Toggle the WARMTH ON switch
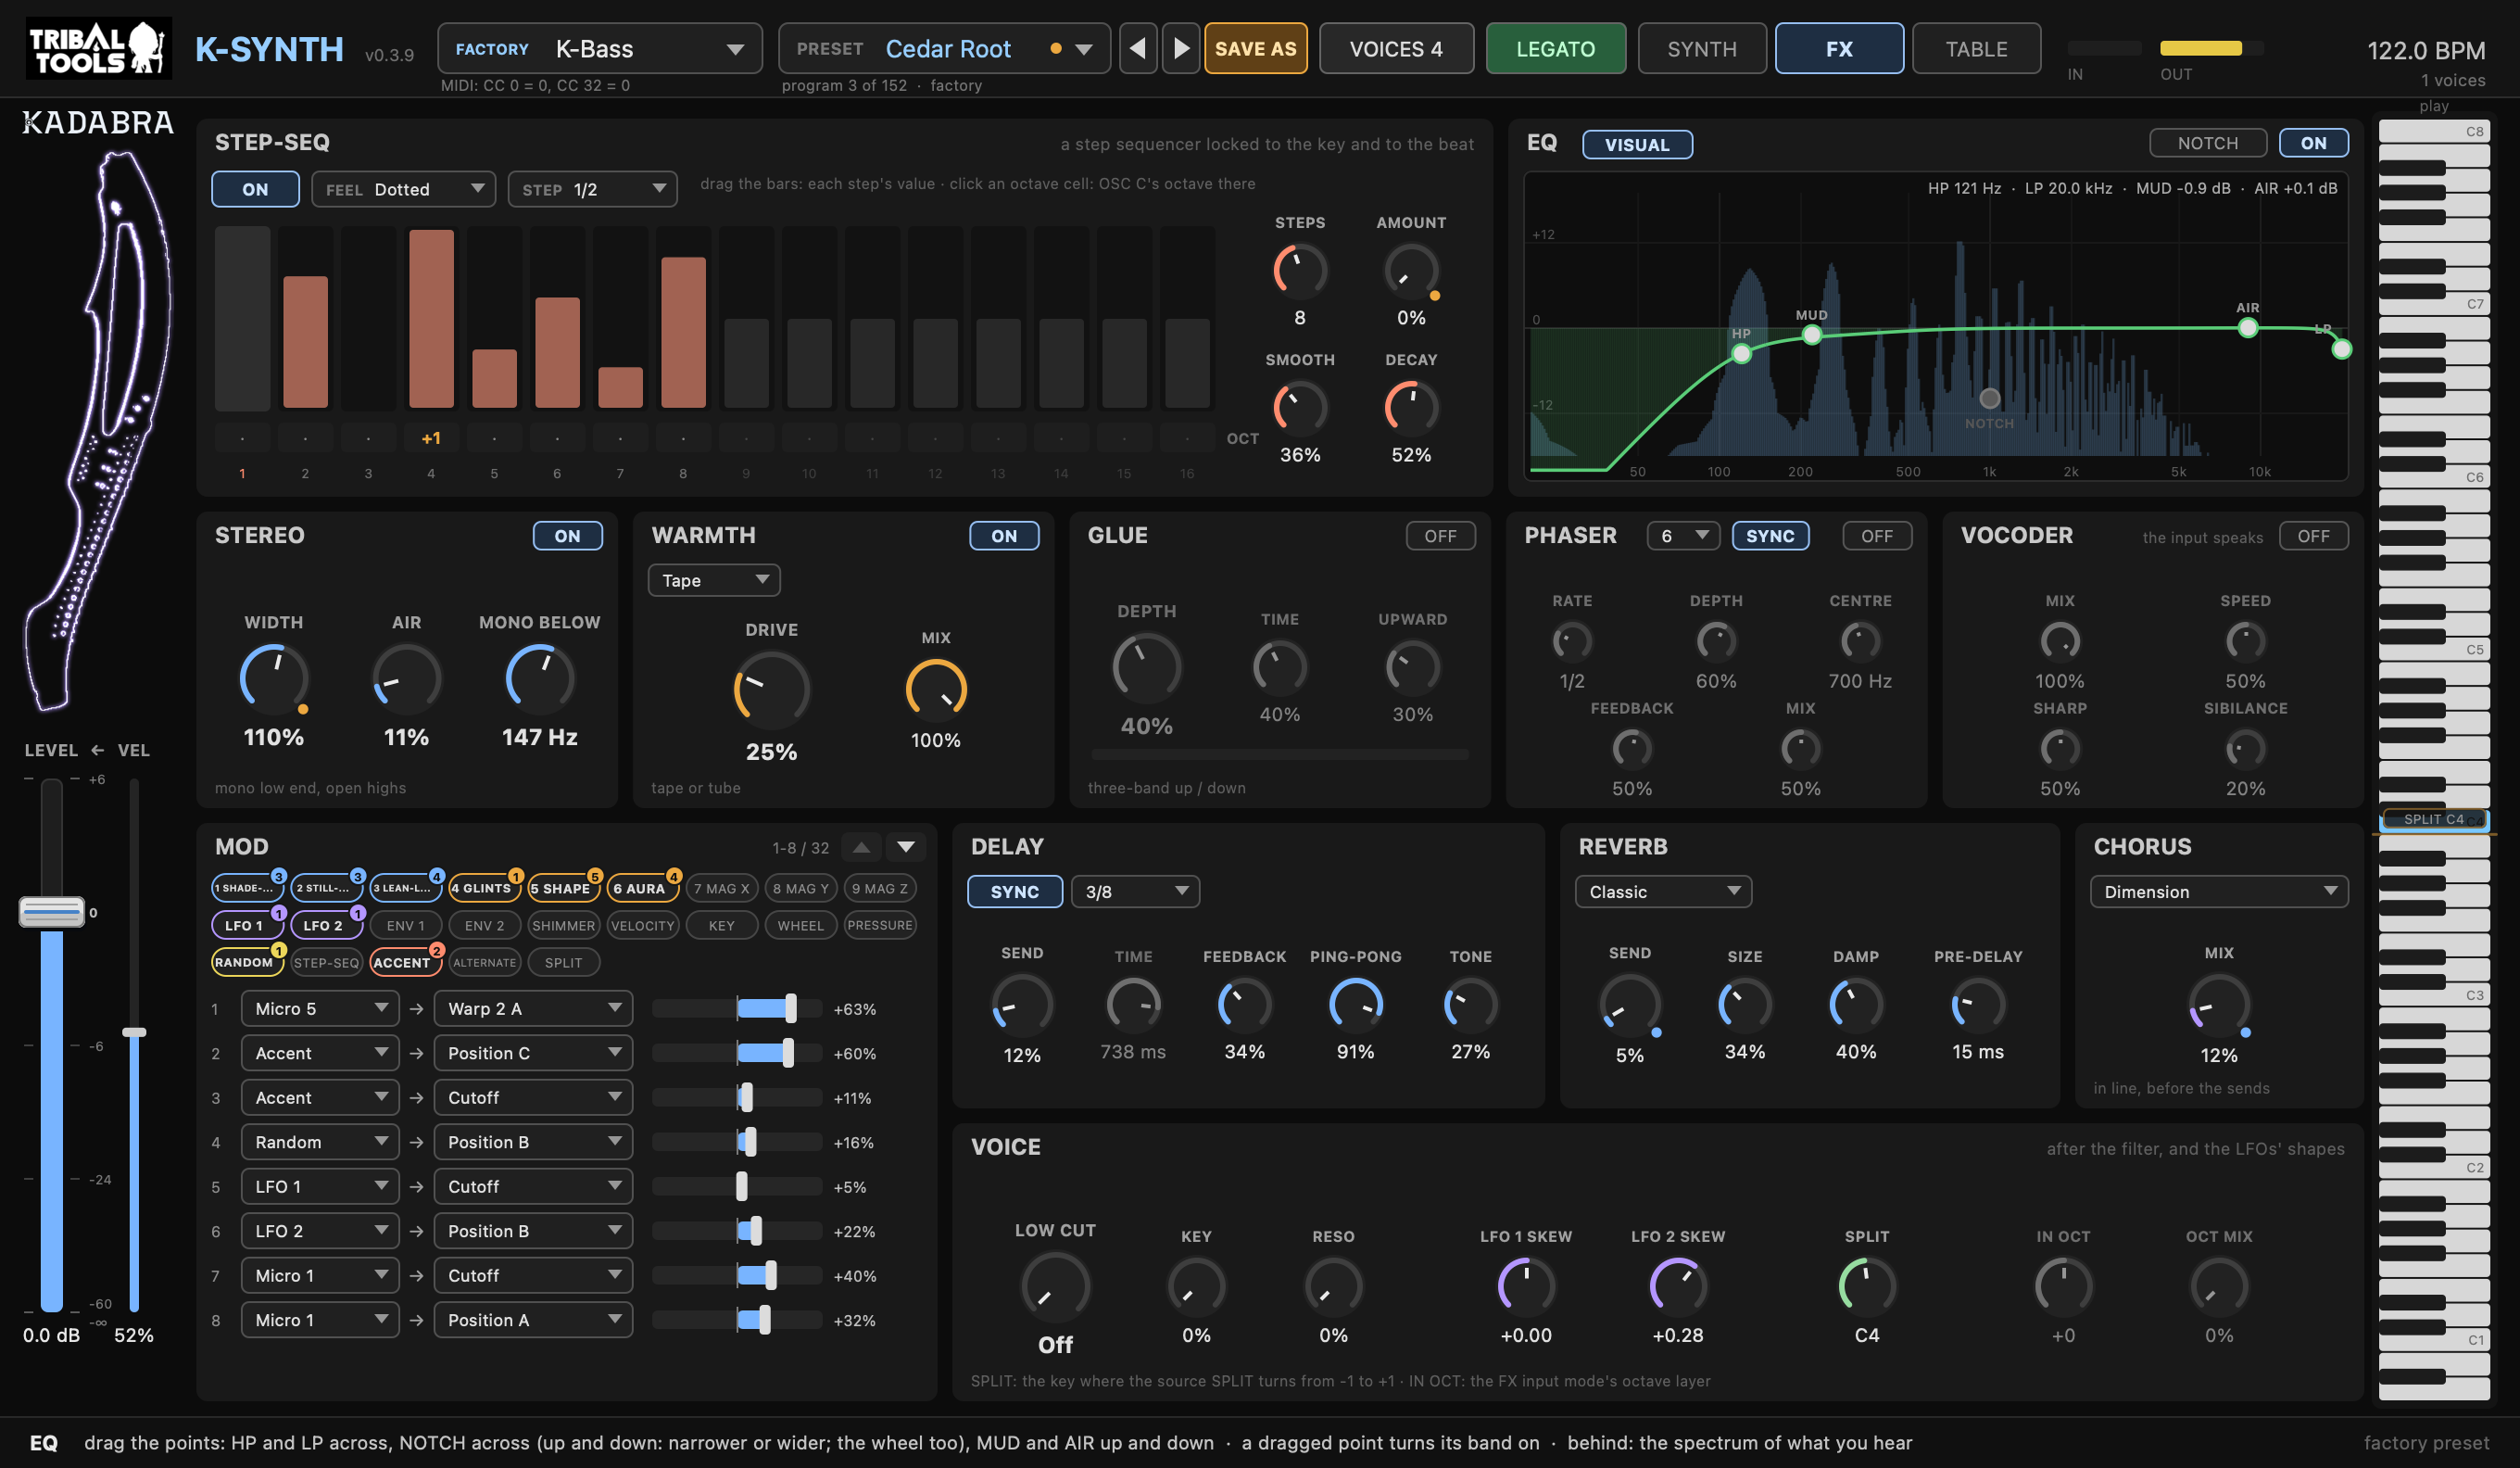The image size is (2520, 1468). coord(1004,536)
